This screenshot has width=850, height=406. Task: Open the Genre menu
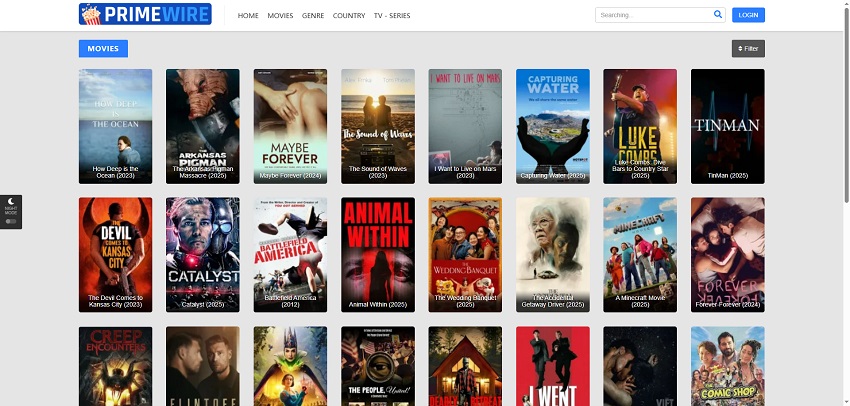313,16
